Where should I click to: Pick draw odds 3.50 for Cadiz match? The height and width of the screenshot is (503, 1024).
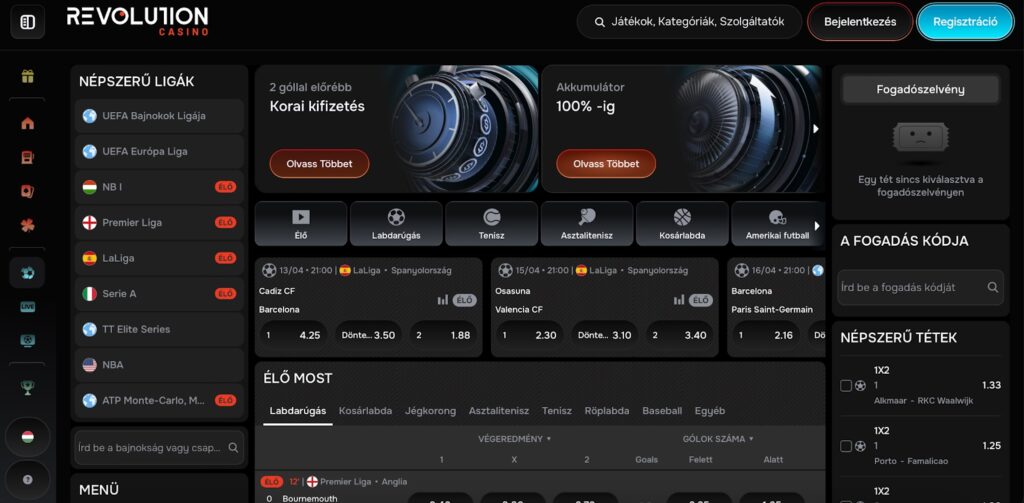(368, 335)
